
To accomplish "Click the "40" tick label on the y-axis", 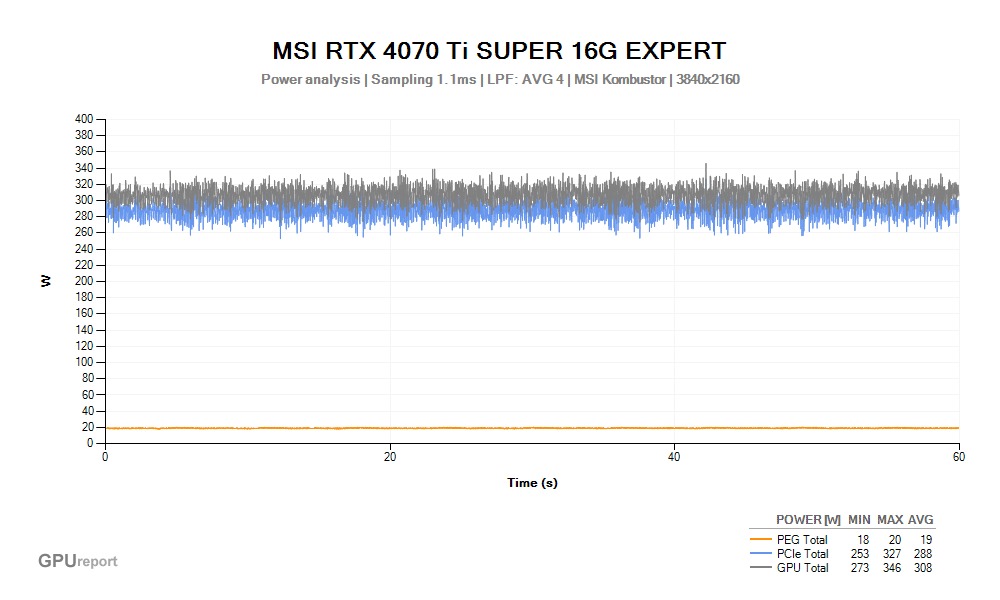I will (87, 411).
